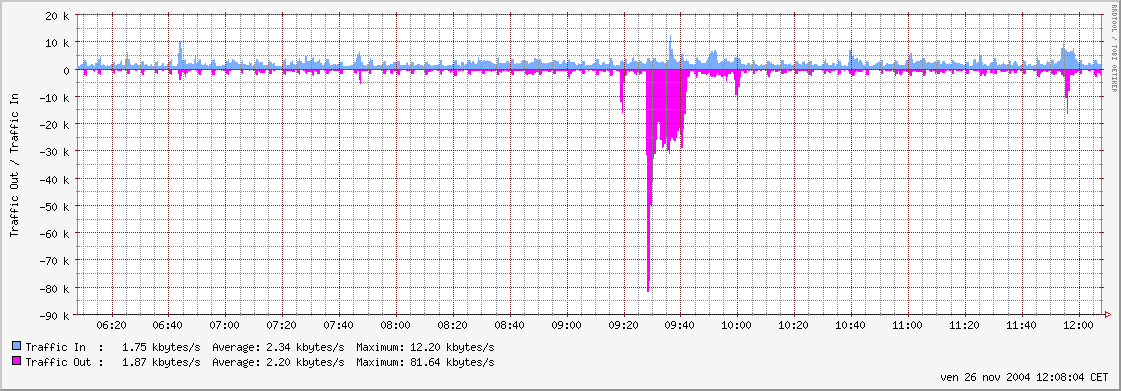This screenshot has width=1121, height=391.
Task: Click the blue Traffic In legend swatch
Action: click(x=16, y=347)
